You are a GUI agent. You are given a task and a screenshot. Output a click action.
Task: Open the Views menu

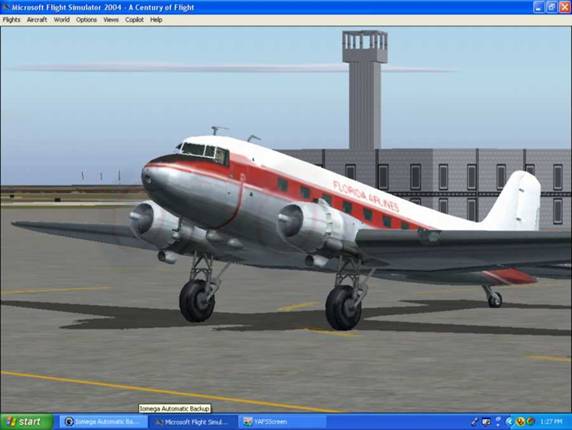(111, 20)
